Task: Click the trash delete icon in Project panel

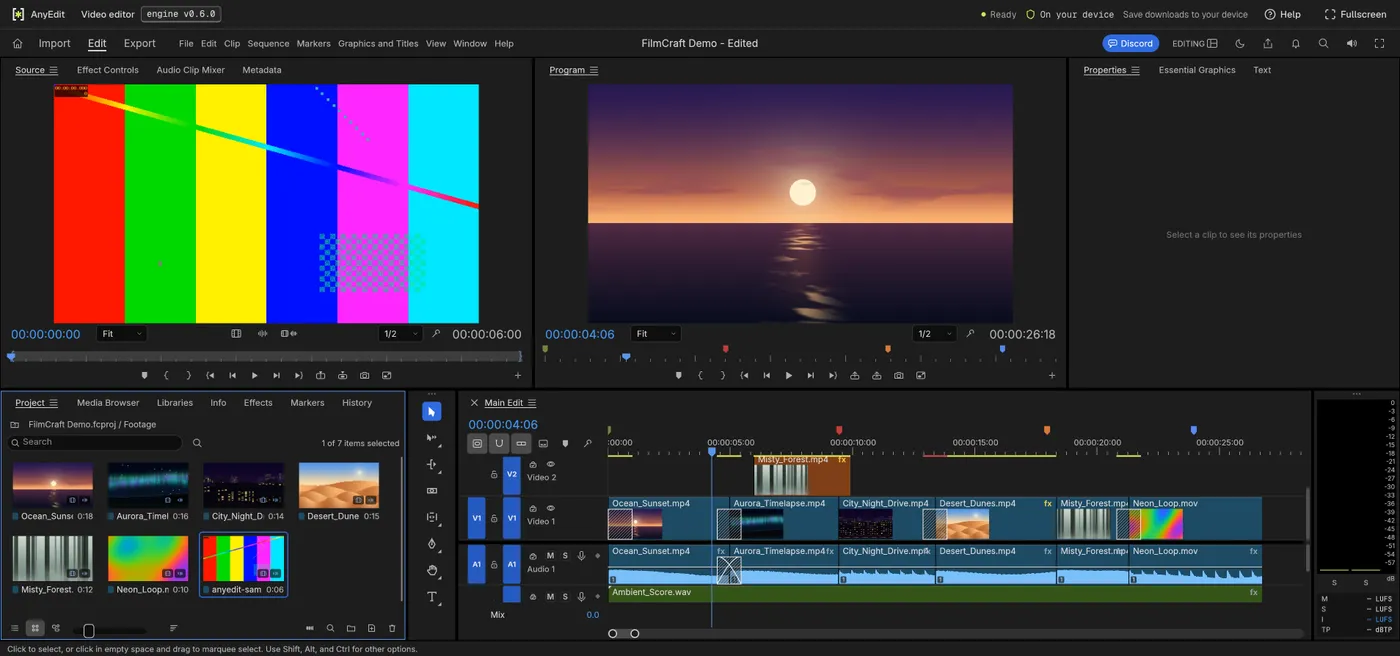Action: pos(392,628)
